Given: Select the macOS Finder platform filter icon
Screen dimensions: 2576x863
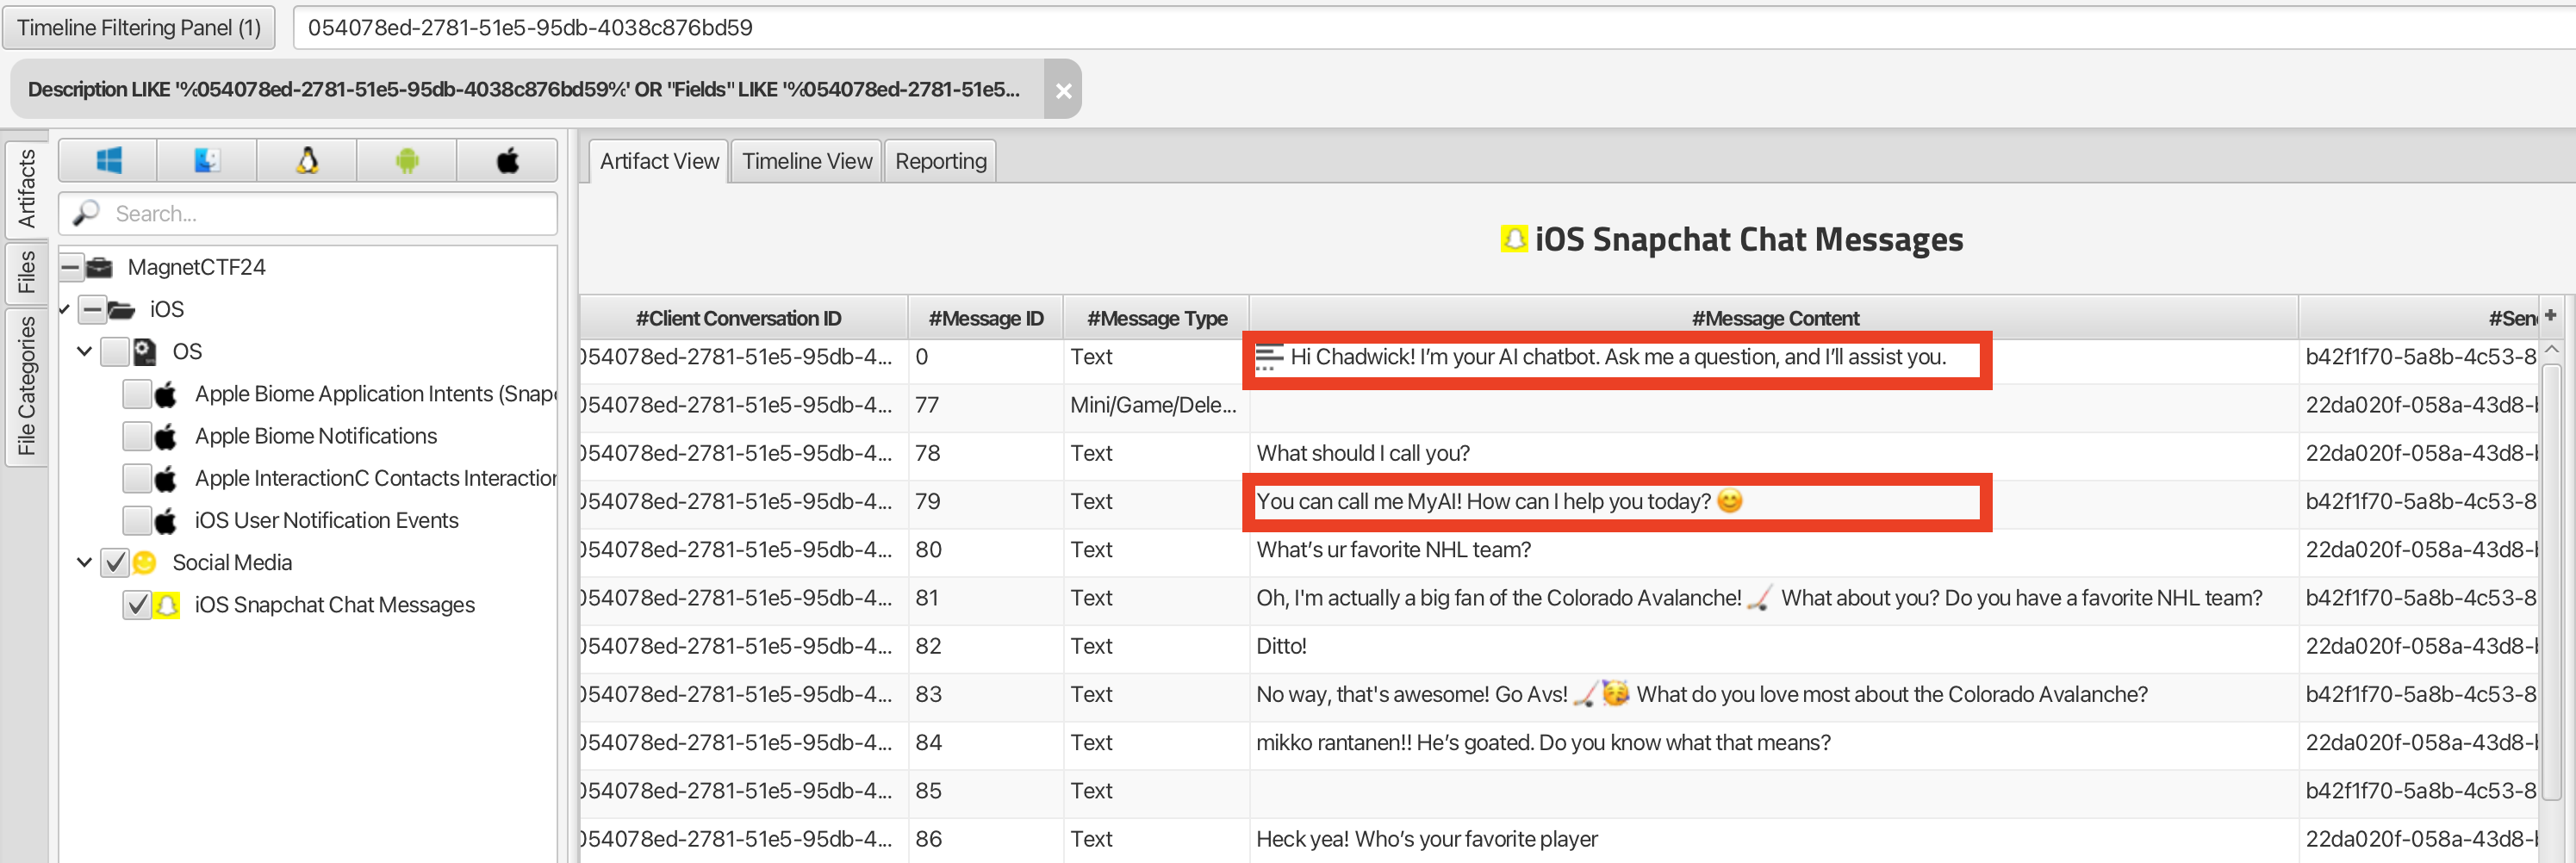Looking at the screenshot, I should (x=207, y=160).
